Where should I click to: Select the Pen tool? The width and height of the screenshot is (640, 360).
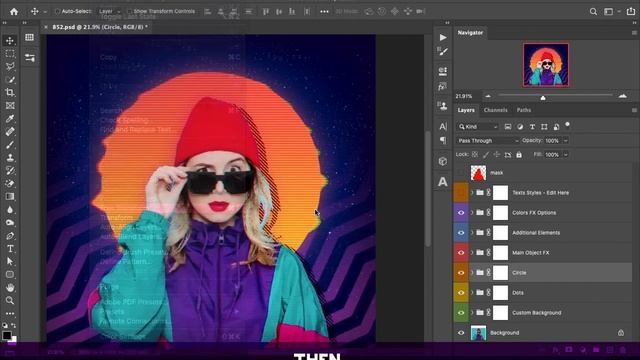pyautogui.click(x=10, y=236)
